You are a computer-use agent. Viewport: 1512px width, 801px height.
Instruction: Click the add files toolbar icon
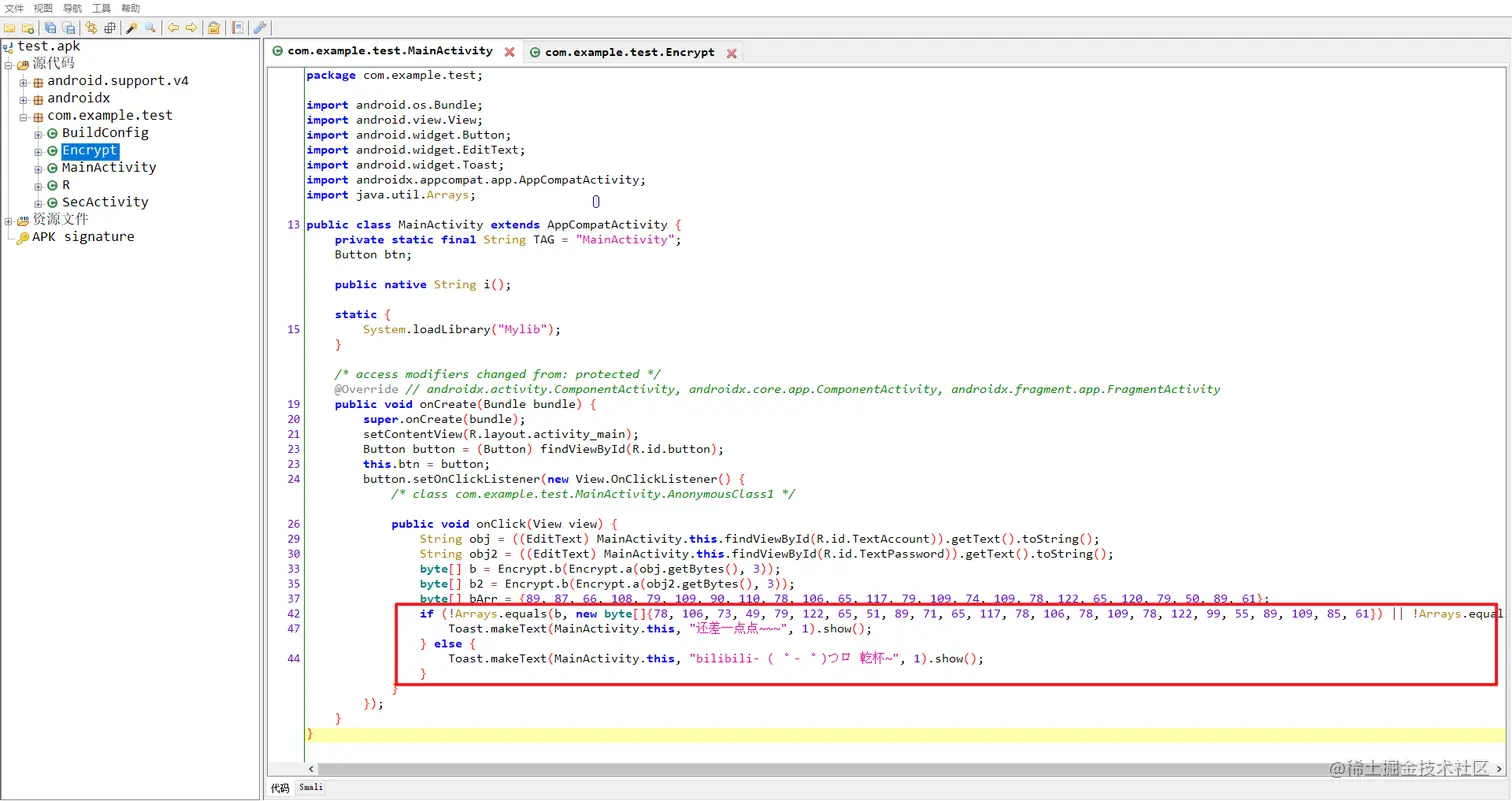pyautogui.click(x=28, y=28)
